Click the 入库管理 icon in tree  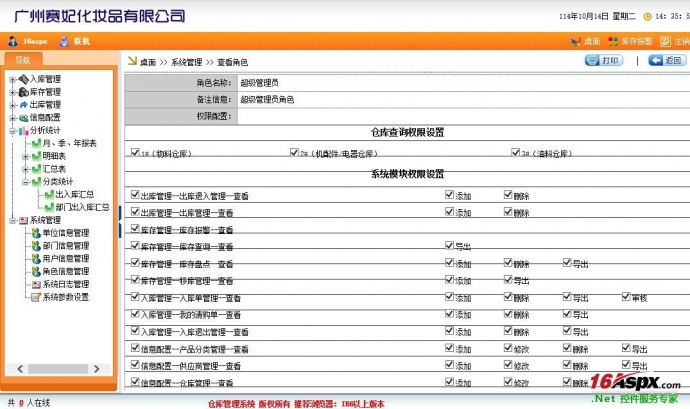pos(23,79)
